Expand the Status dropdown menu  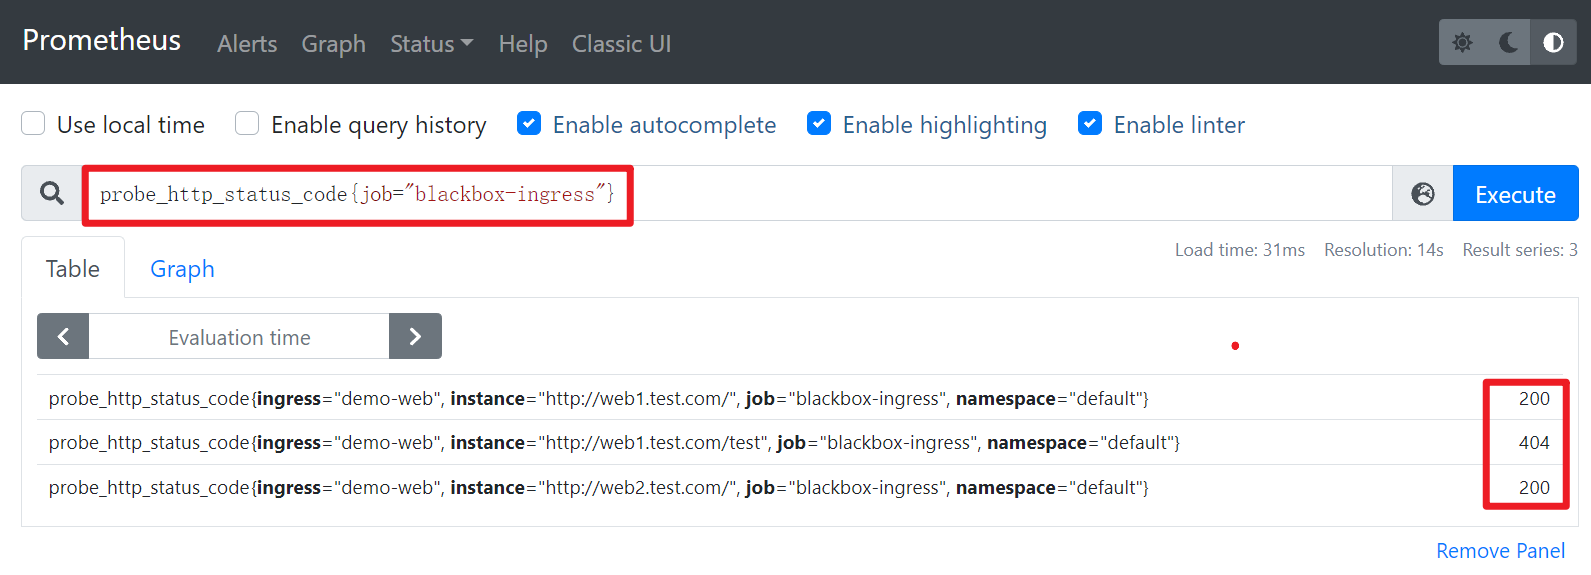(x=431, y=44)
